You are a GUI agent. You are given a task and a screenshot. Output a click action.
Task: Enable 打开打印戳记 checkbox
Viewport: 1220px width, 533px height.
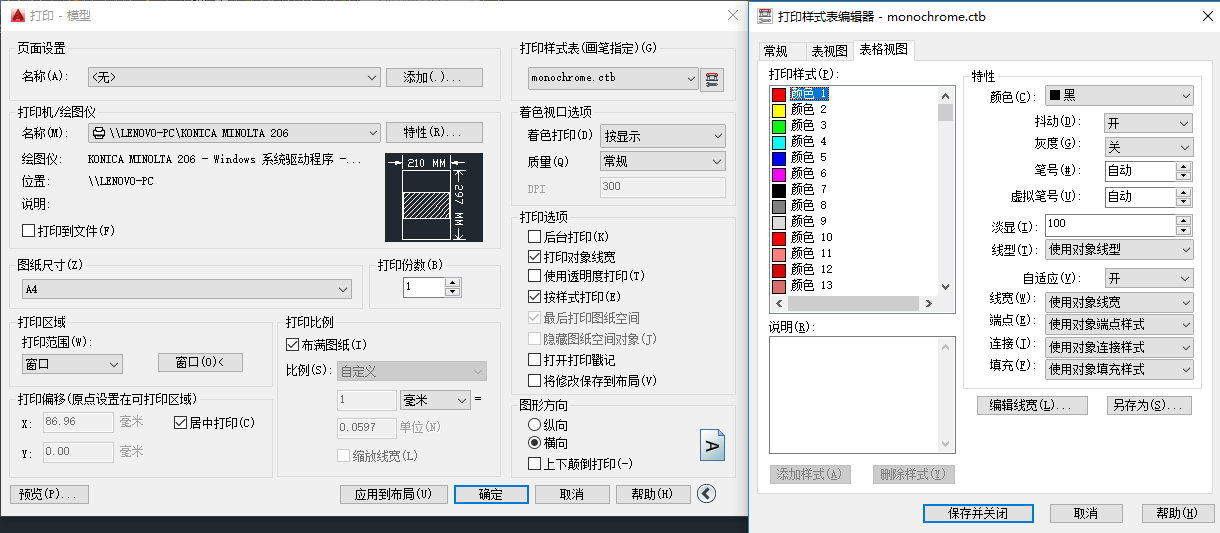coord(535,360)
